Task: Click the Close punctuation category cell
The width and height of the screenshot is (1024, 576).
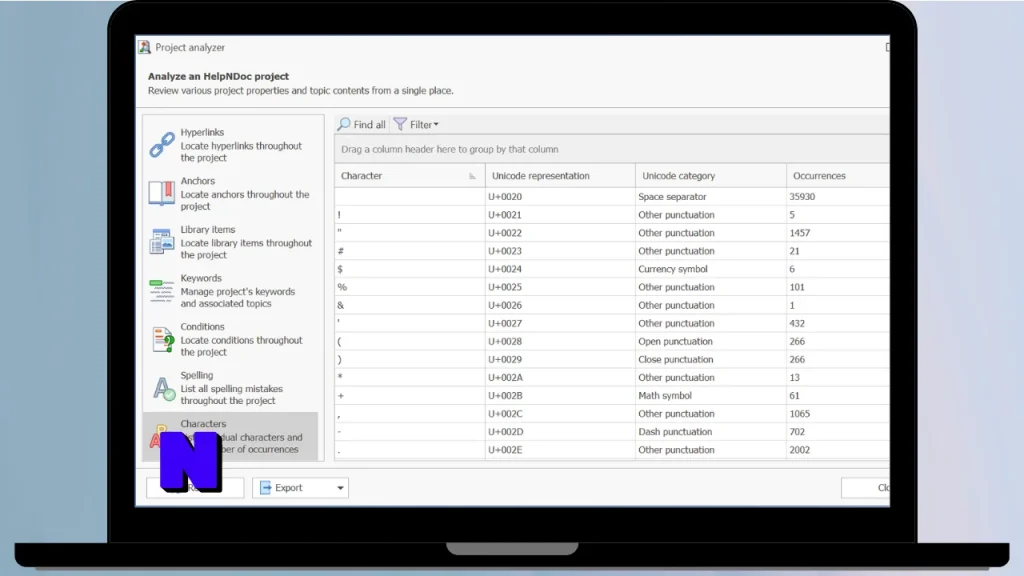Action: pyautogui.click(x=711, y=359)
